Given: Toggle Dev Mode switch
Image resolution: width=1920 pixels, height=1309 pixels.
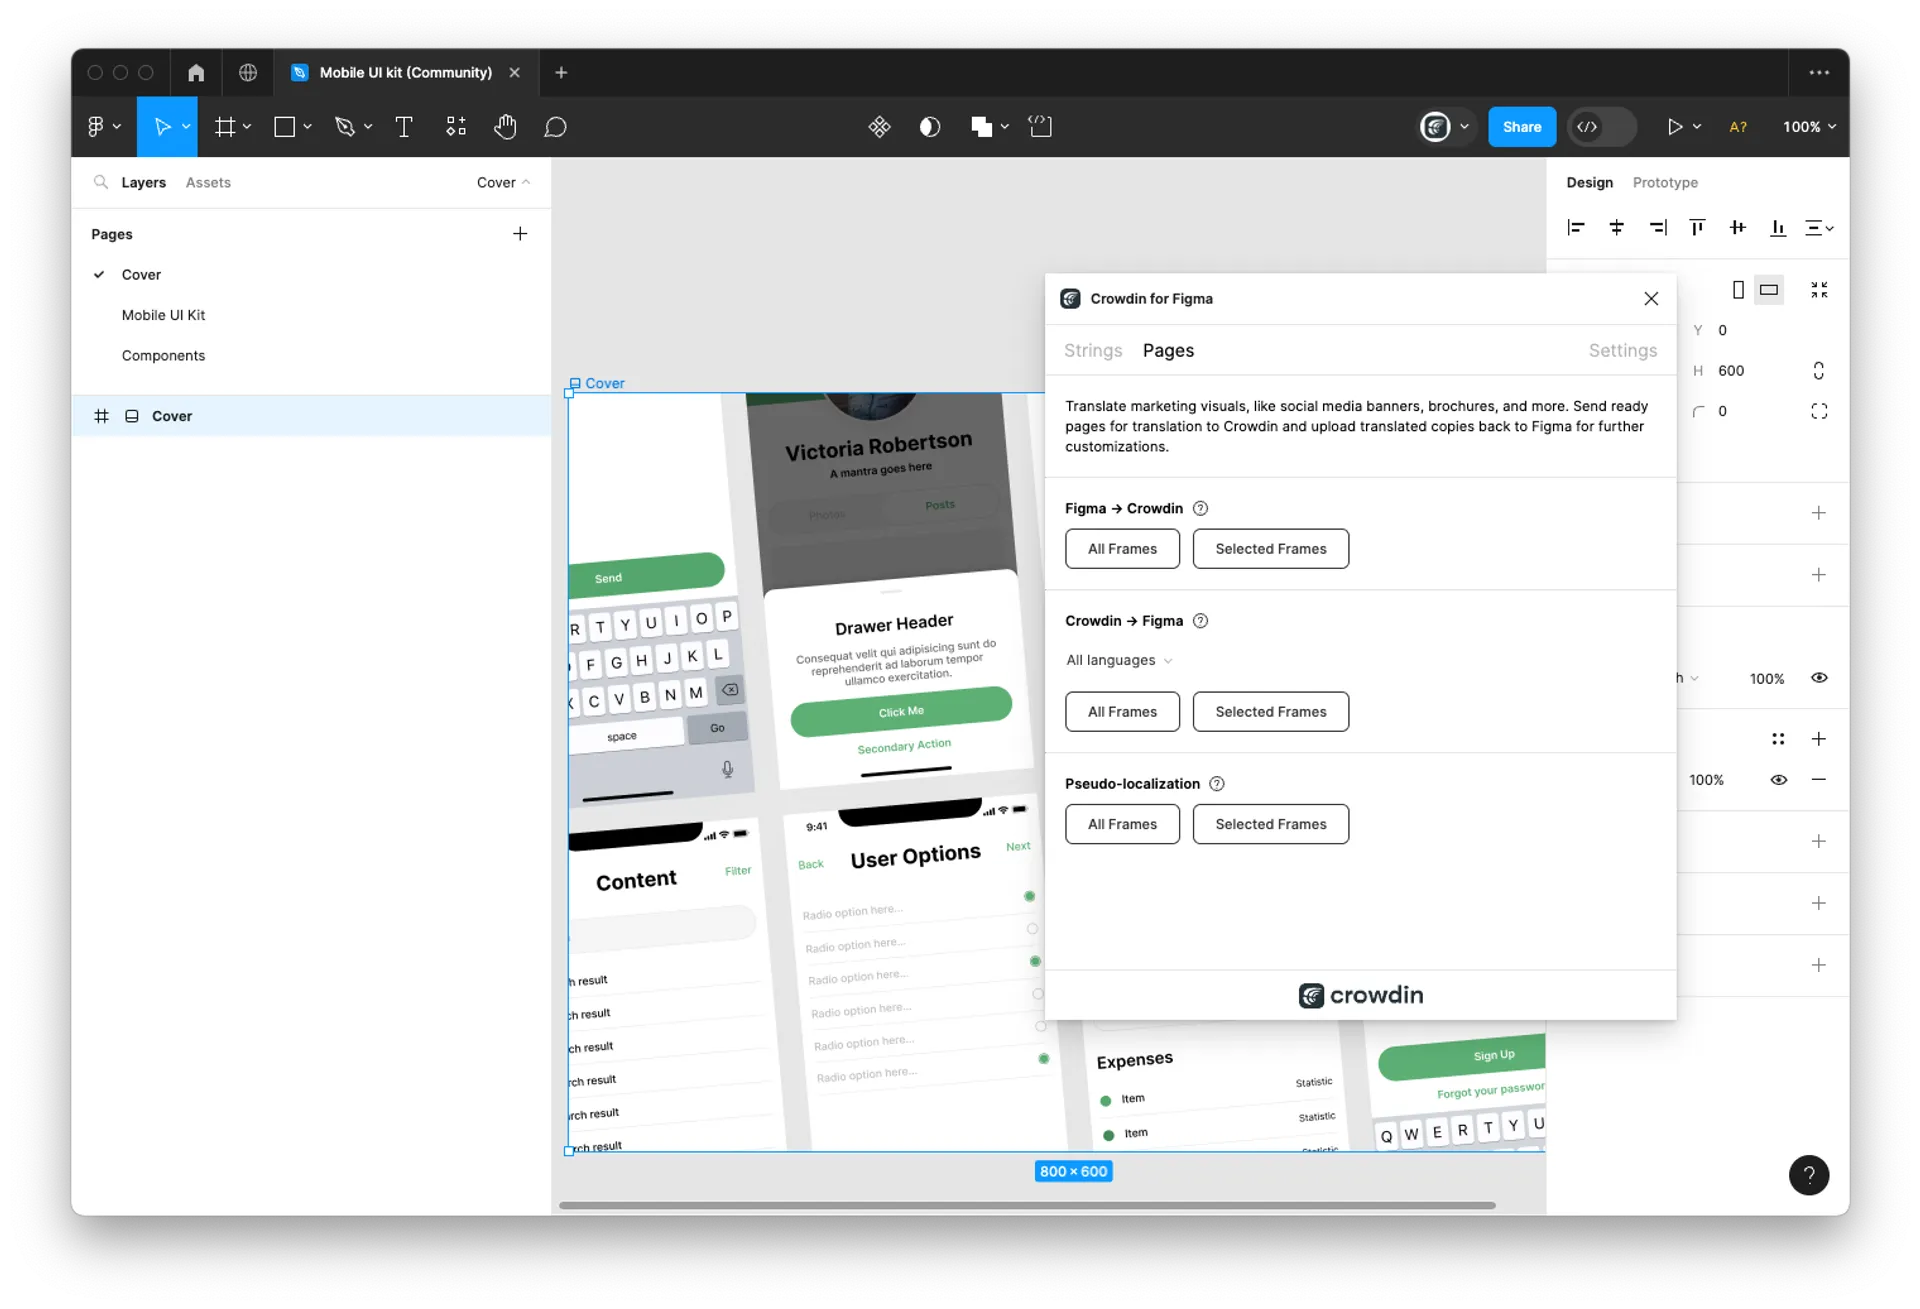Looking at the screenshot, I should [1602, 127].
